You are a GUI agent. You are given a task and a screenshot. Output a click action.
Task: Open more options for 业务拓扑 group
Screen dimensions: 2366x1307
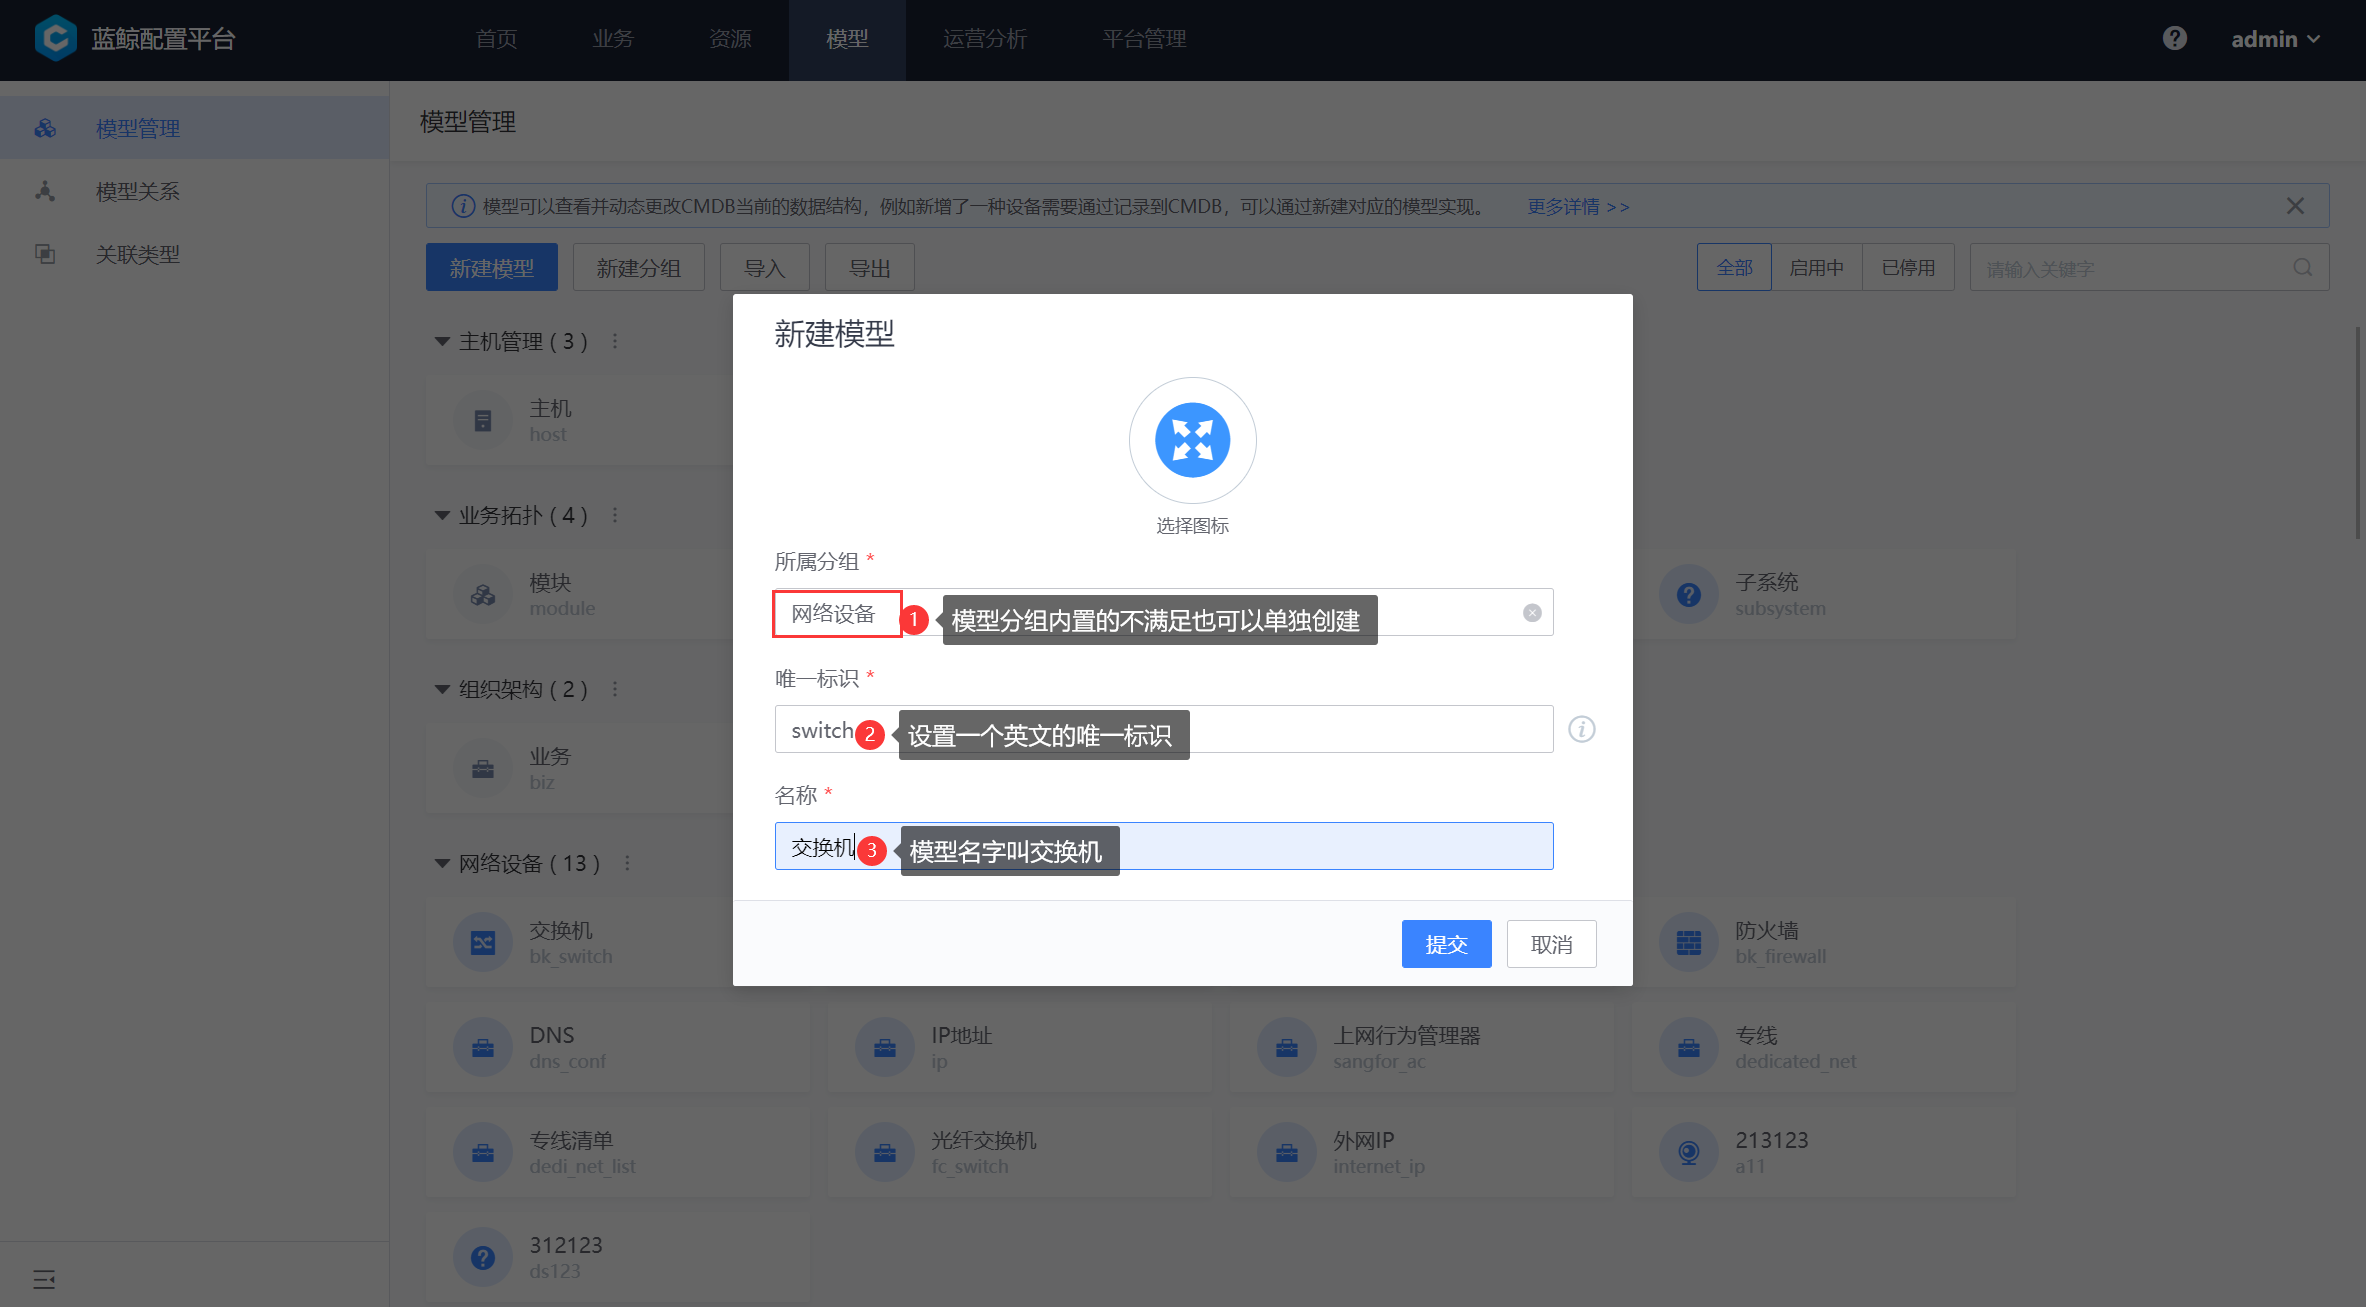615,515
